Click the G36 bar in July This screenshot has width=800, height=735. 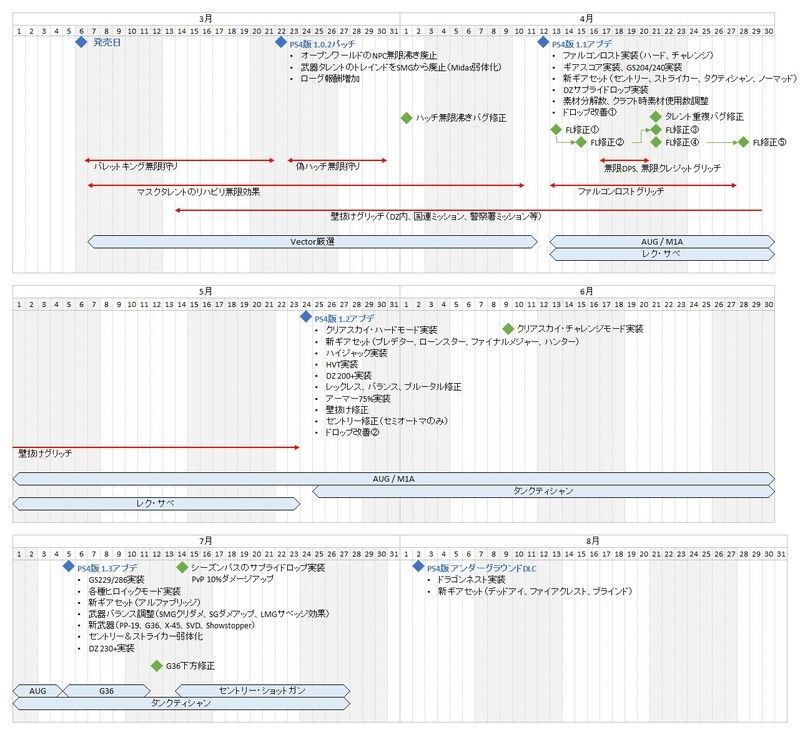tap(106, 690)
